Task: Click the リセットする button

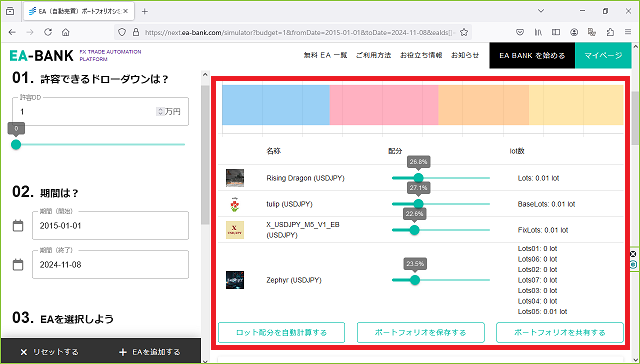Action: 49,352
